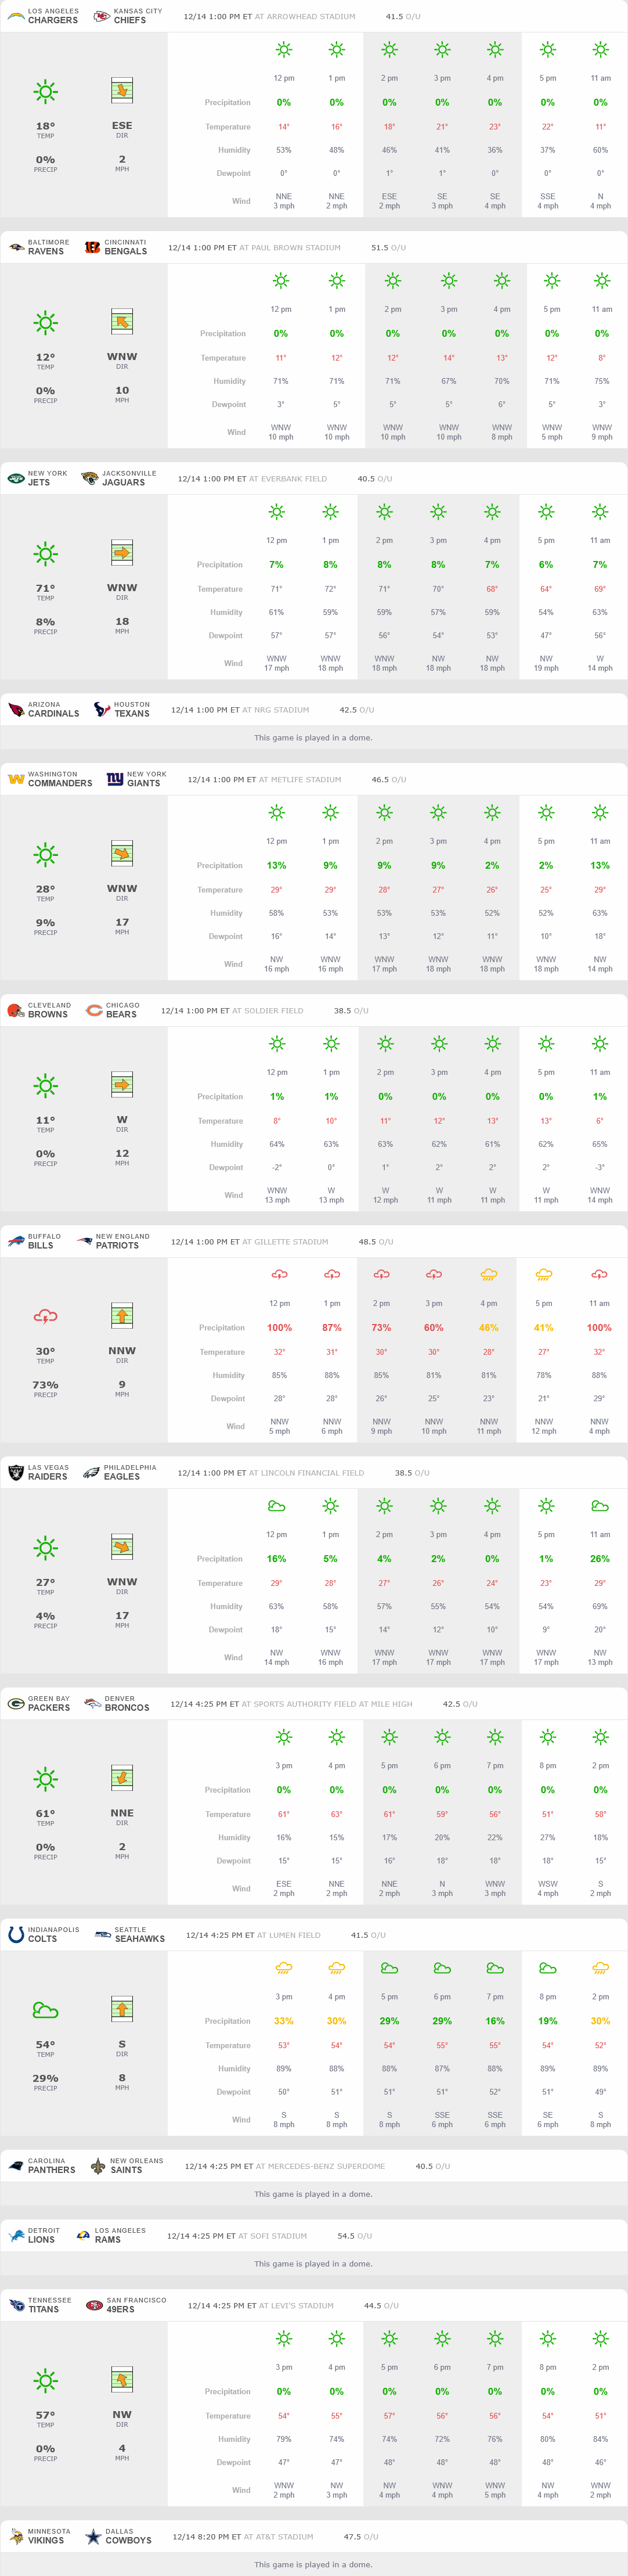Click the rain cloud icon for Bills-Patriots
Image resolution: width=628 pixels, height=2576 pixels.
click(45, 1316)
